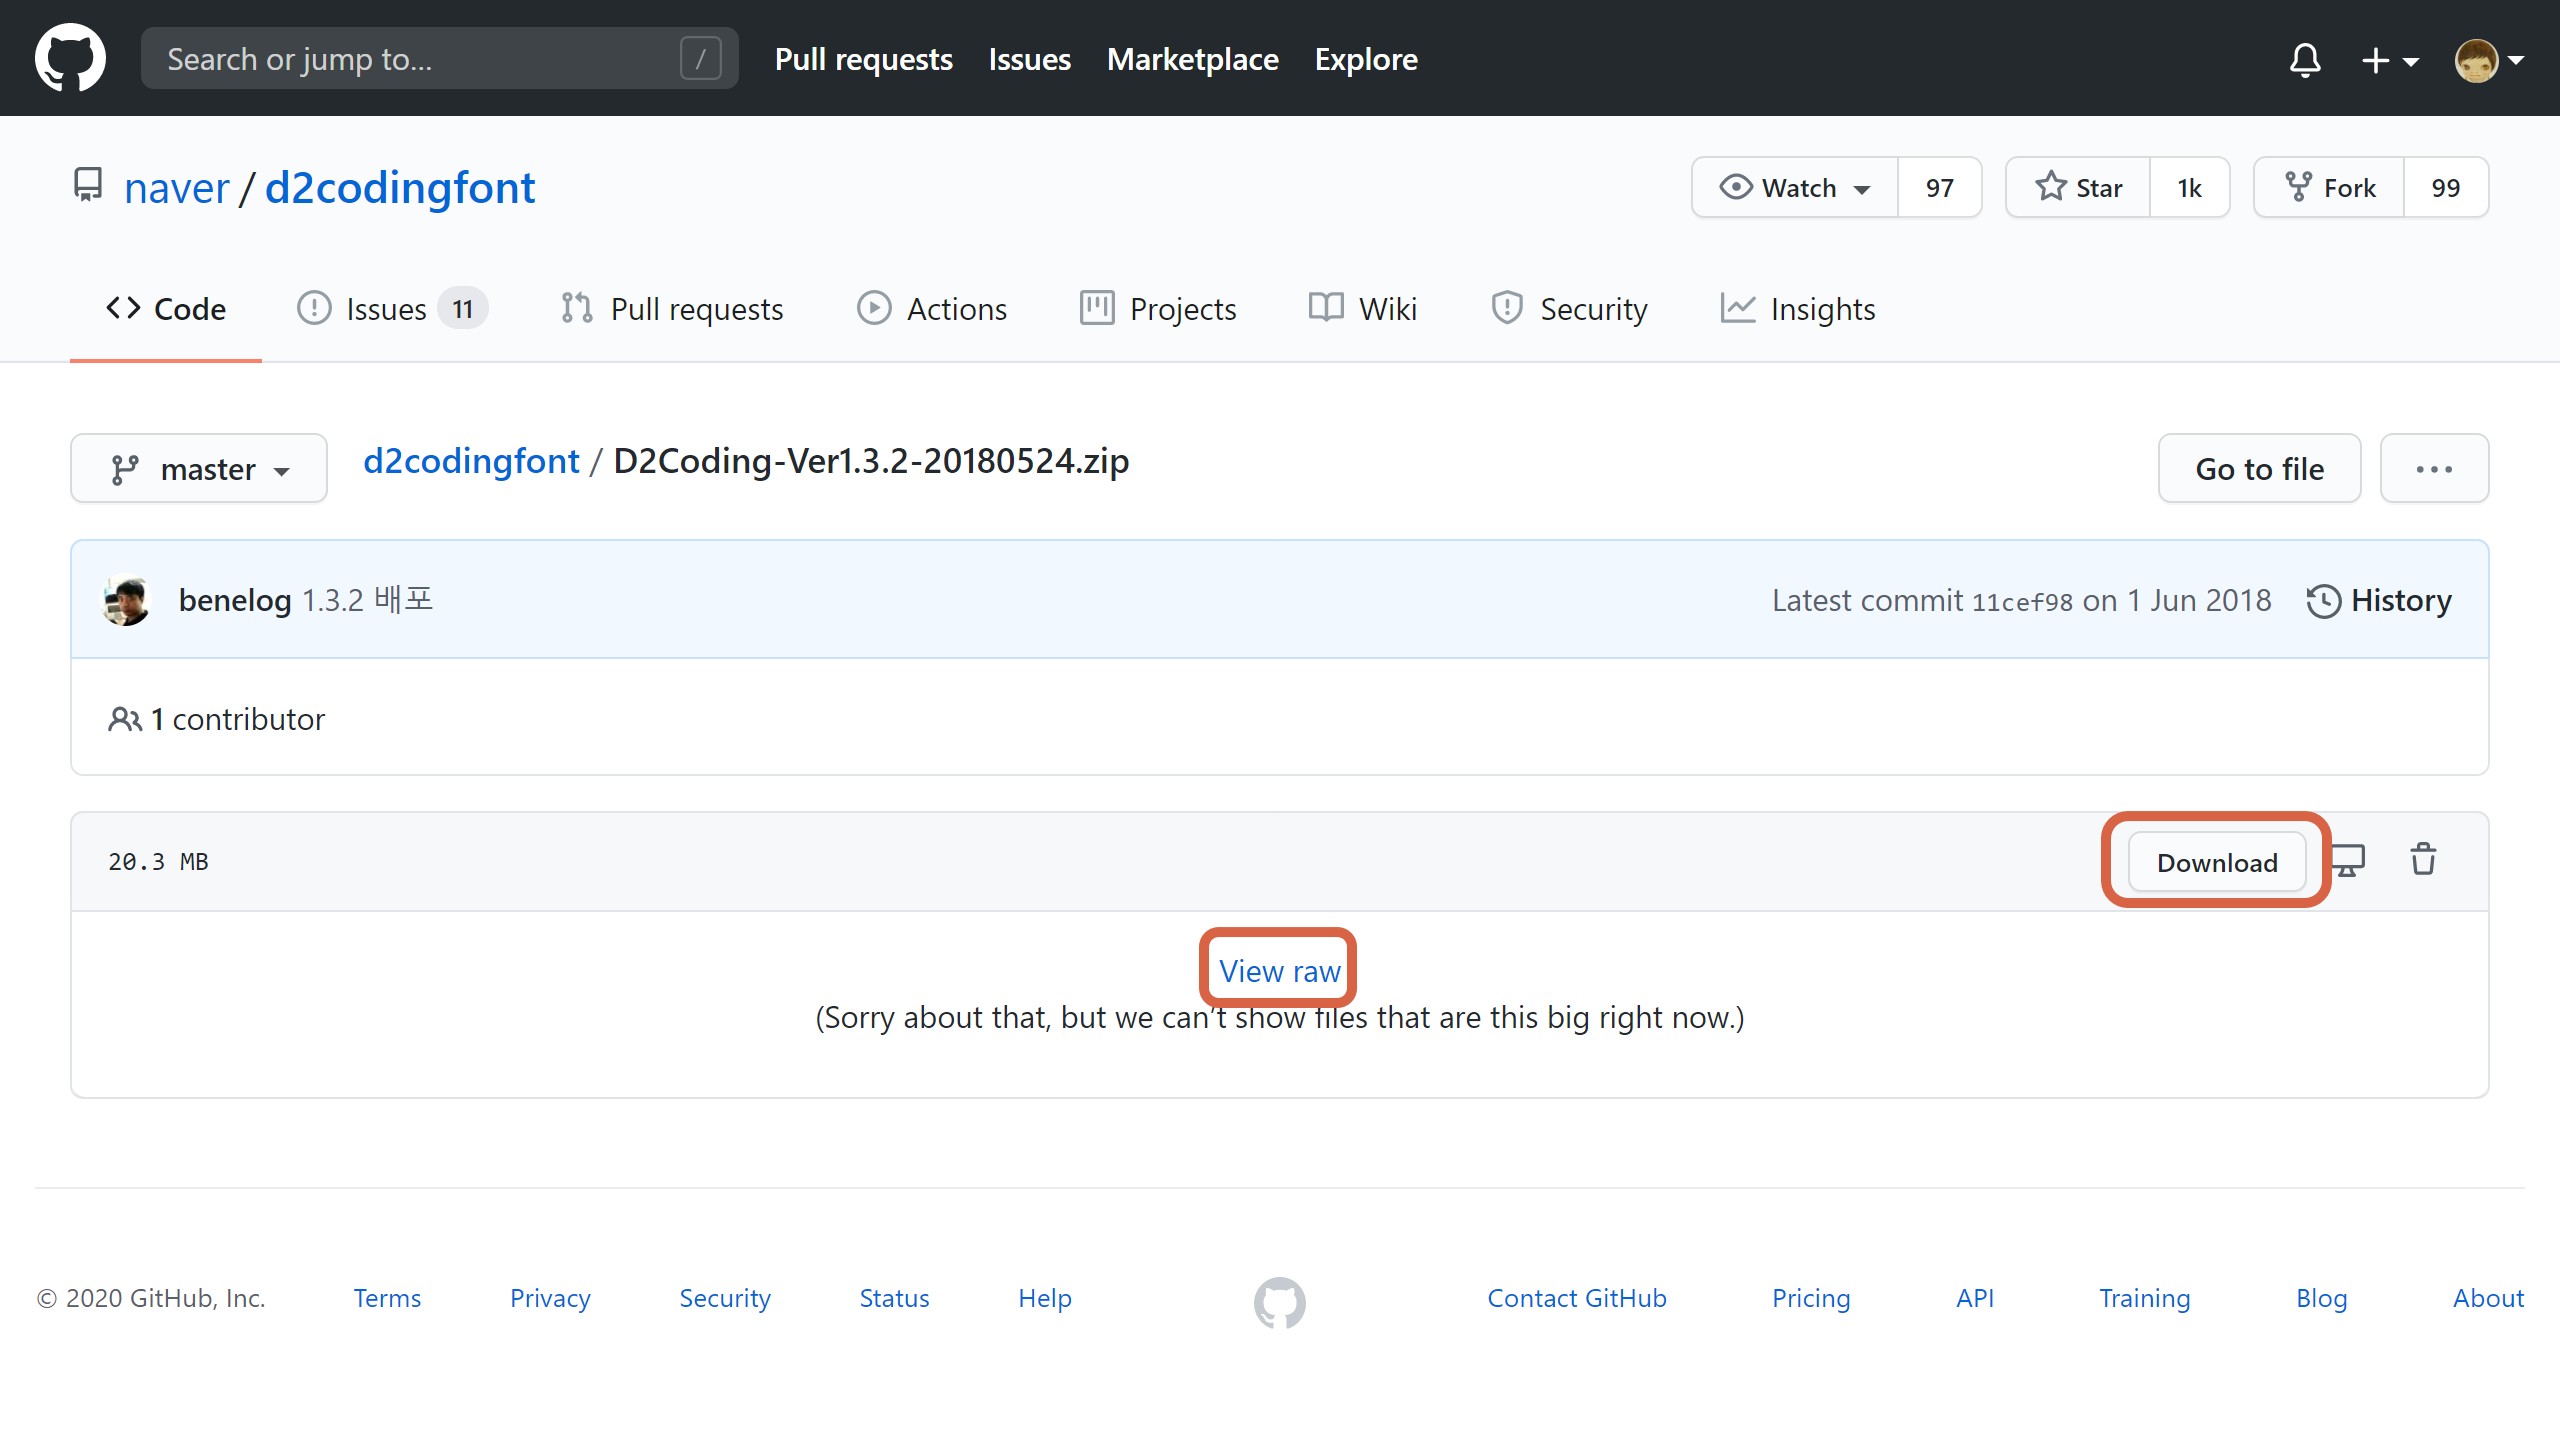Screen dimensions: 2560x1439
Task: Open d2codingfont breadcrumb link
Action: (471, 461)
